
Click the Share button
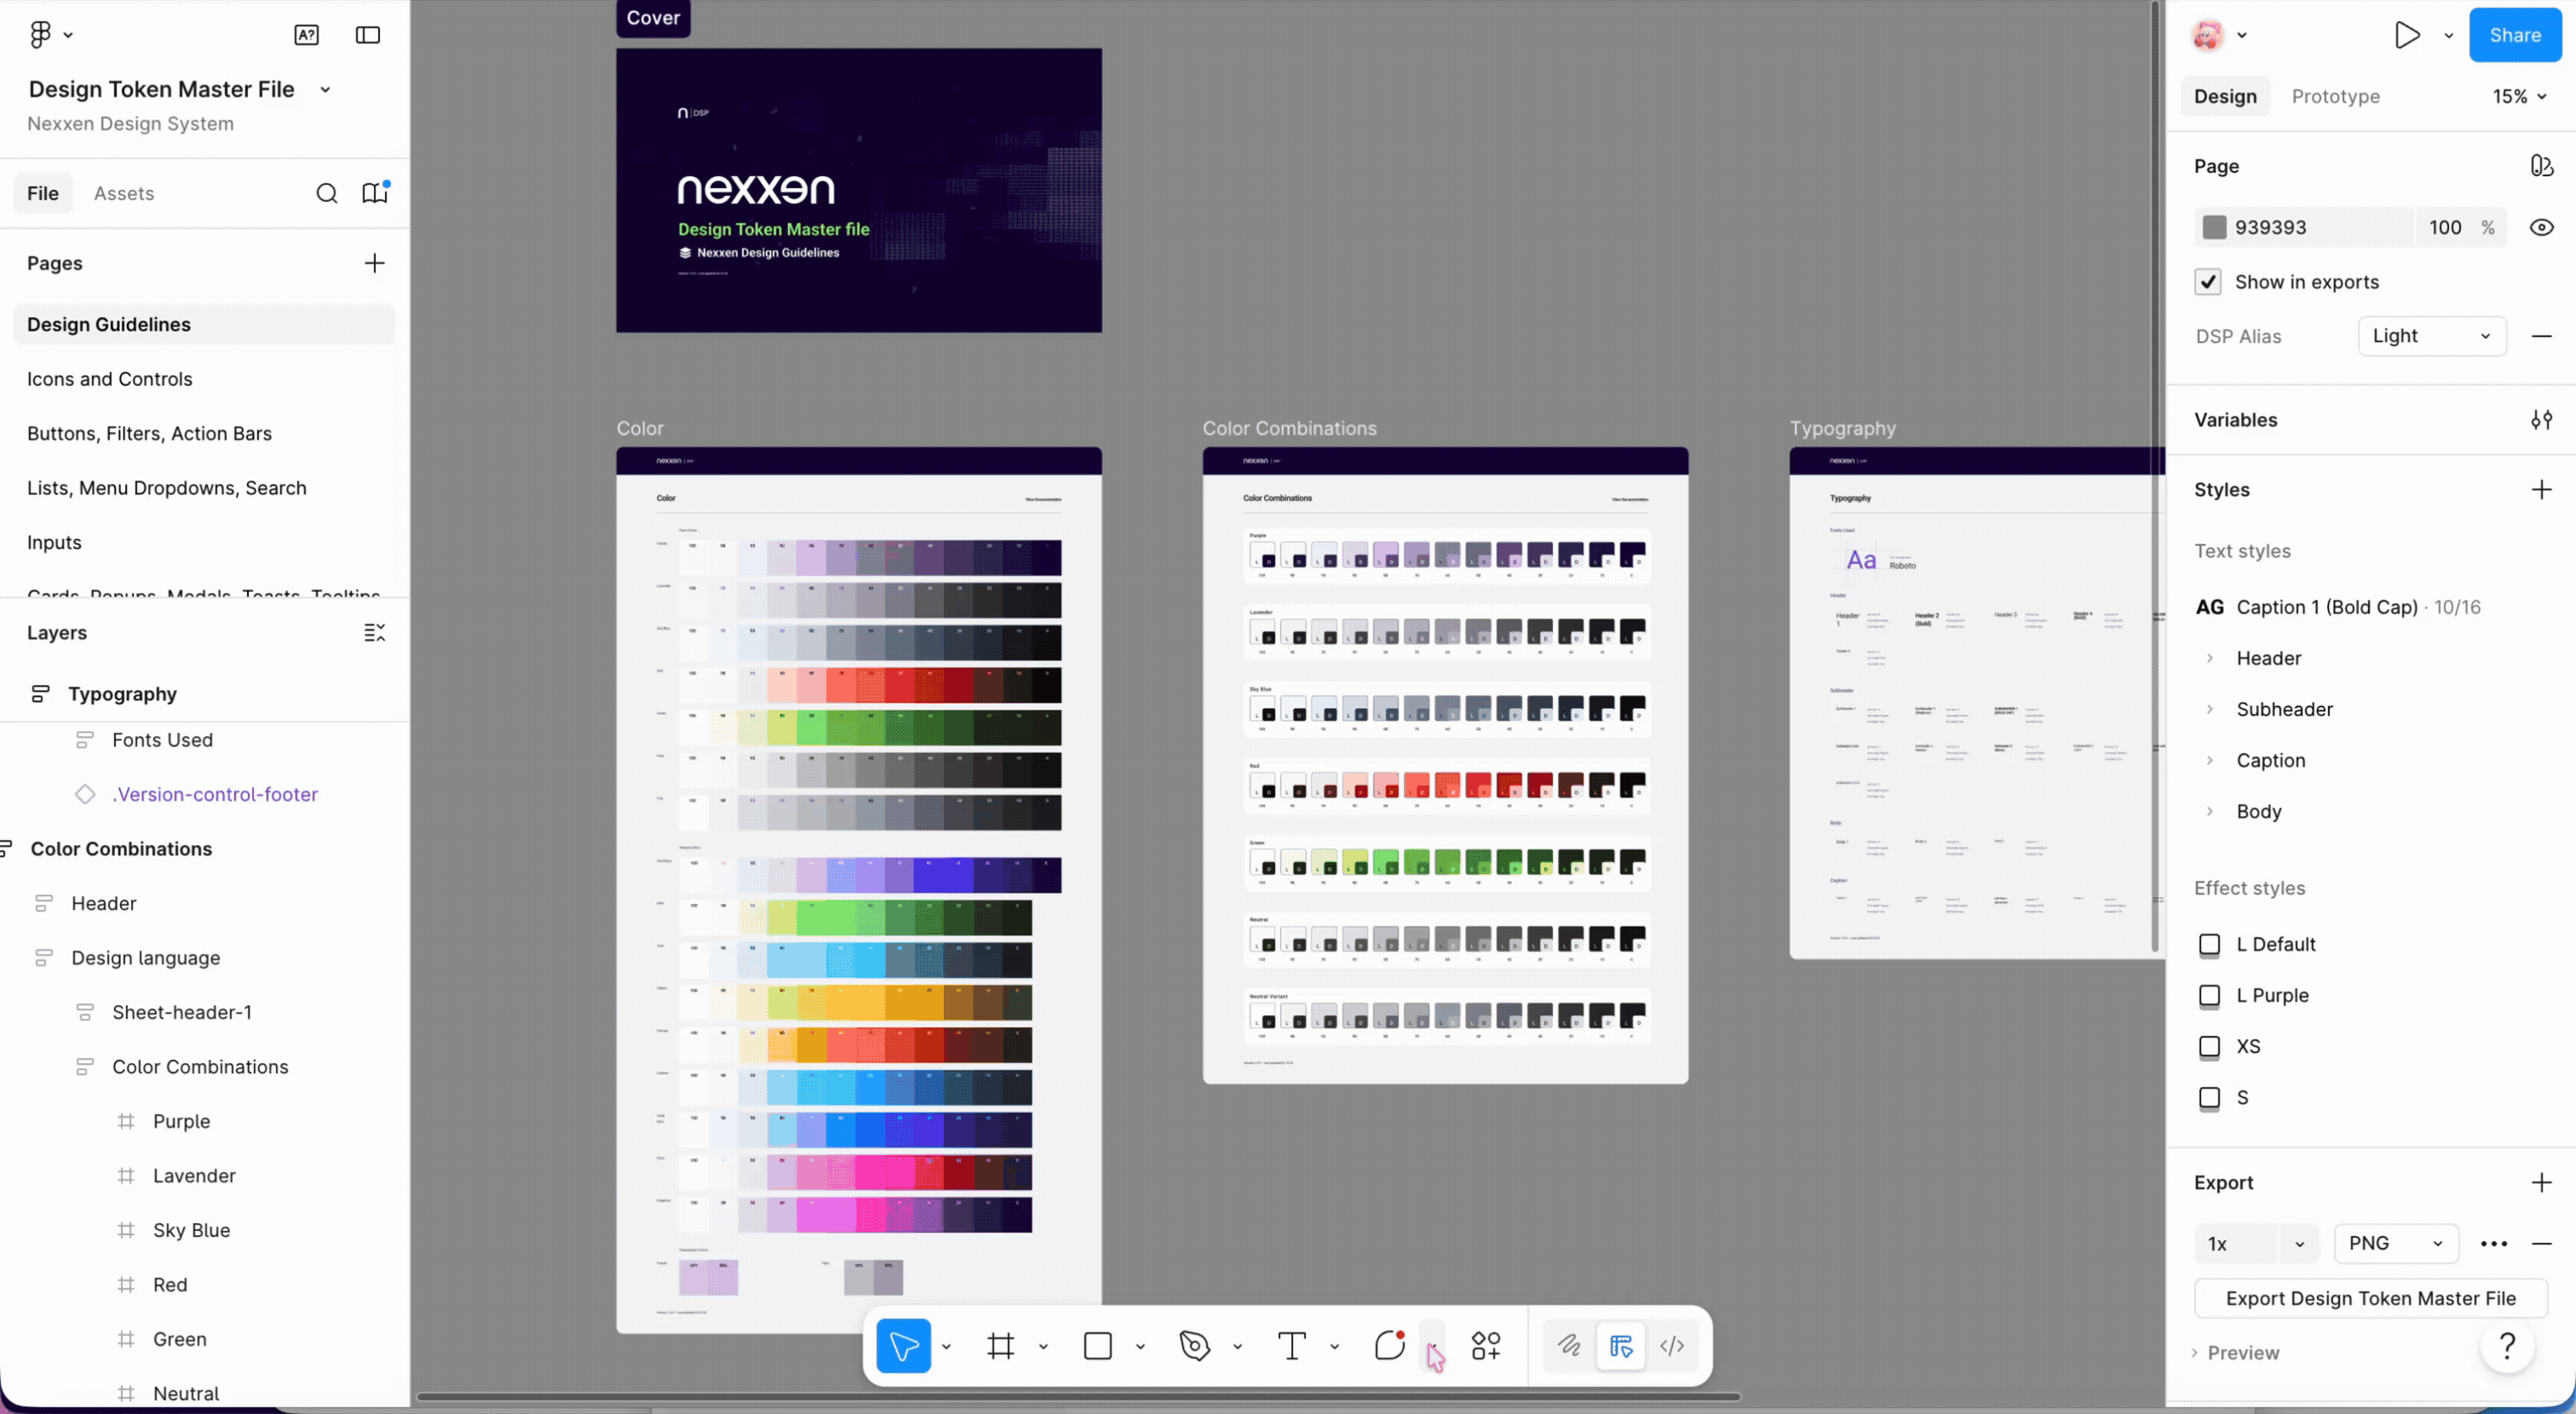(x=2514, y=35)
